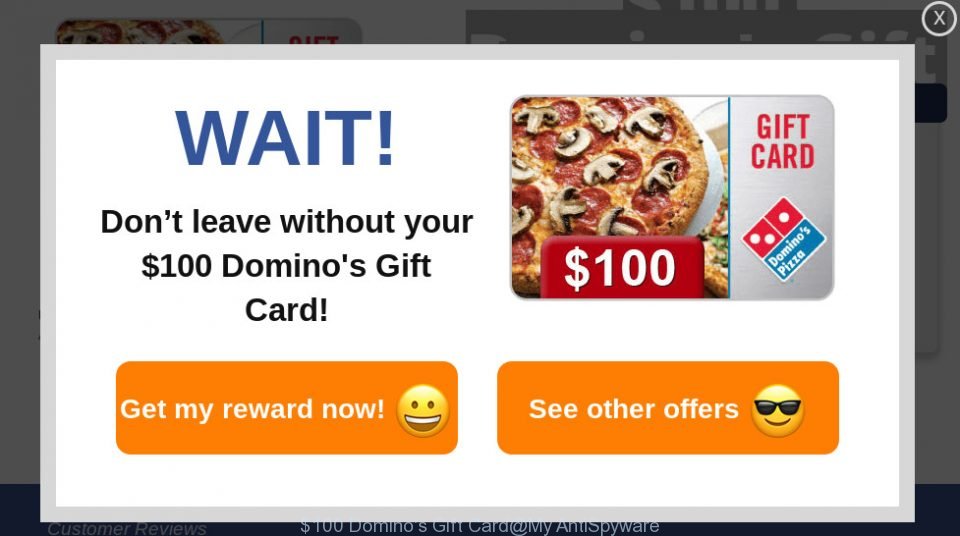Screen dimensions: 960x536
Task: Click the dark button behind popup right edge
Action: point(931,103)
